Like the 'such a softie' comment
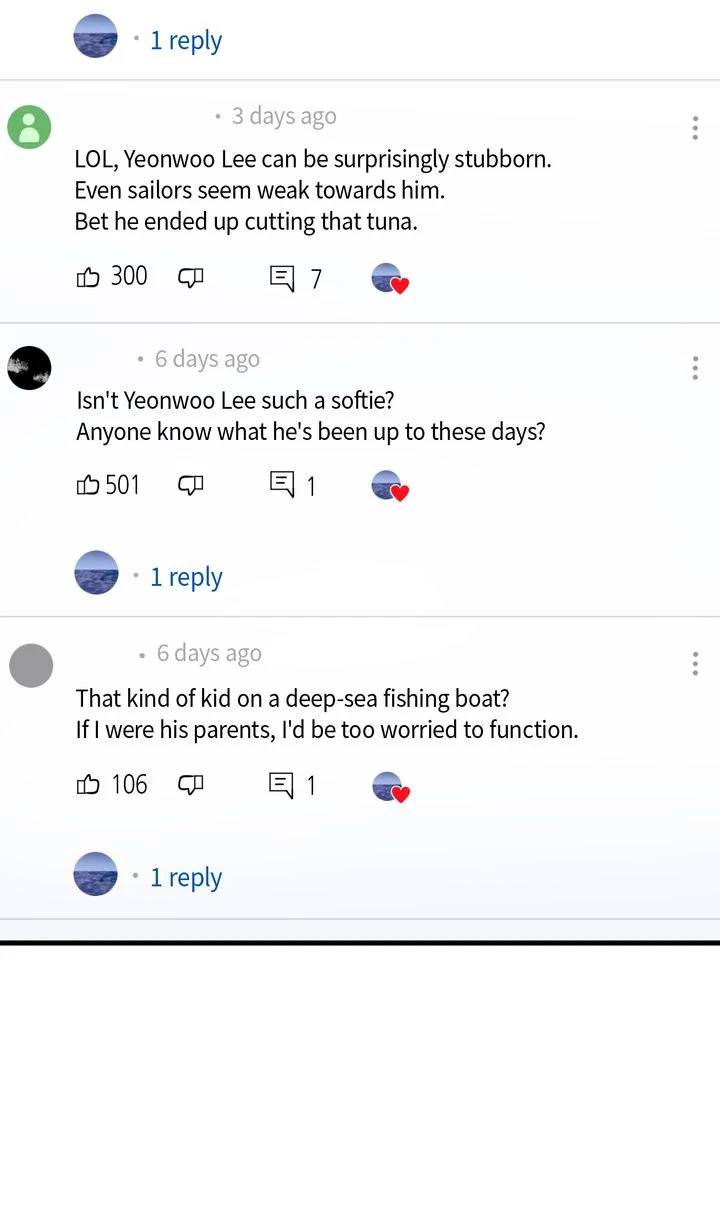720x1205 pixels. pyautogui.click(x=88, y=486)
